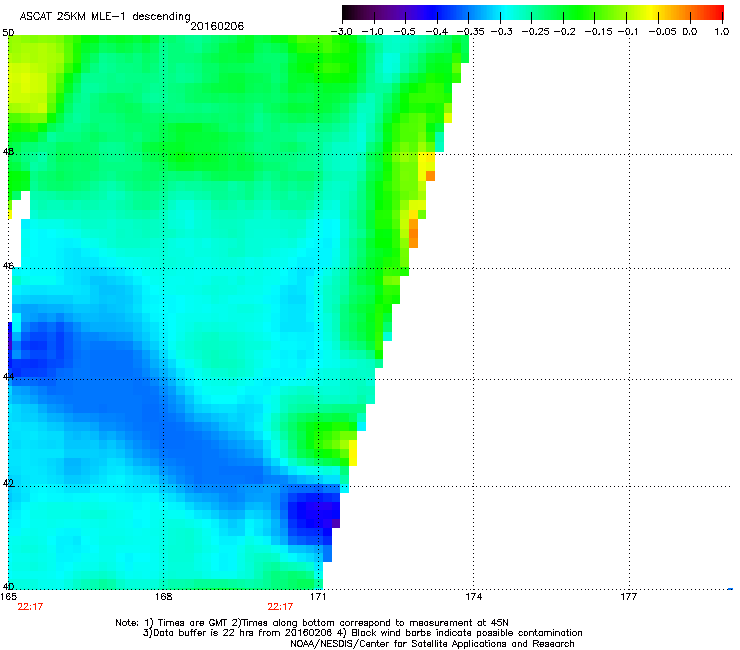Click the latitude label 50
This screenshot has width=740, height=650.
click(x=8, y=33)
